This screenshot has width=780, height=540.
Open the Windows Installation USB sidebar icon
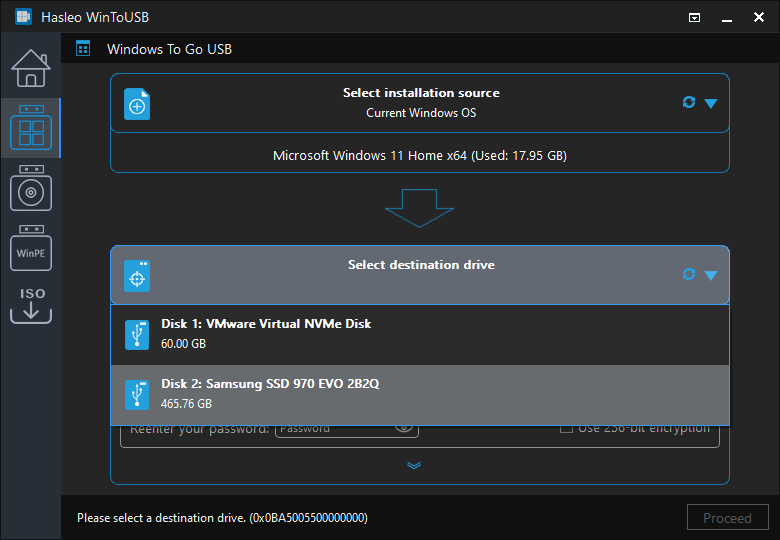(x=31, y=188)
